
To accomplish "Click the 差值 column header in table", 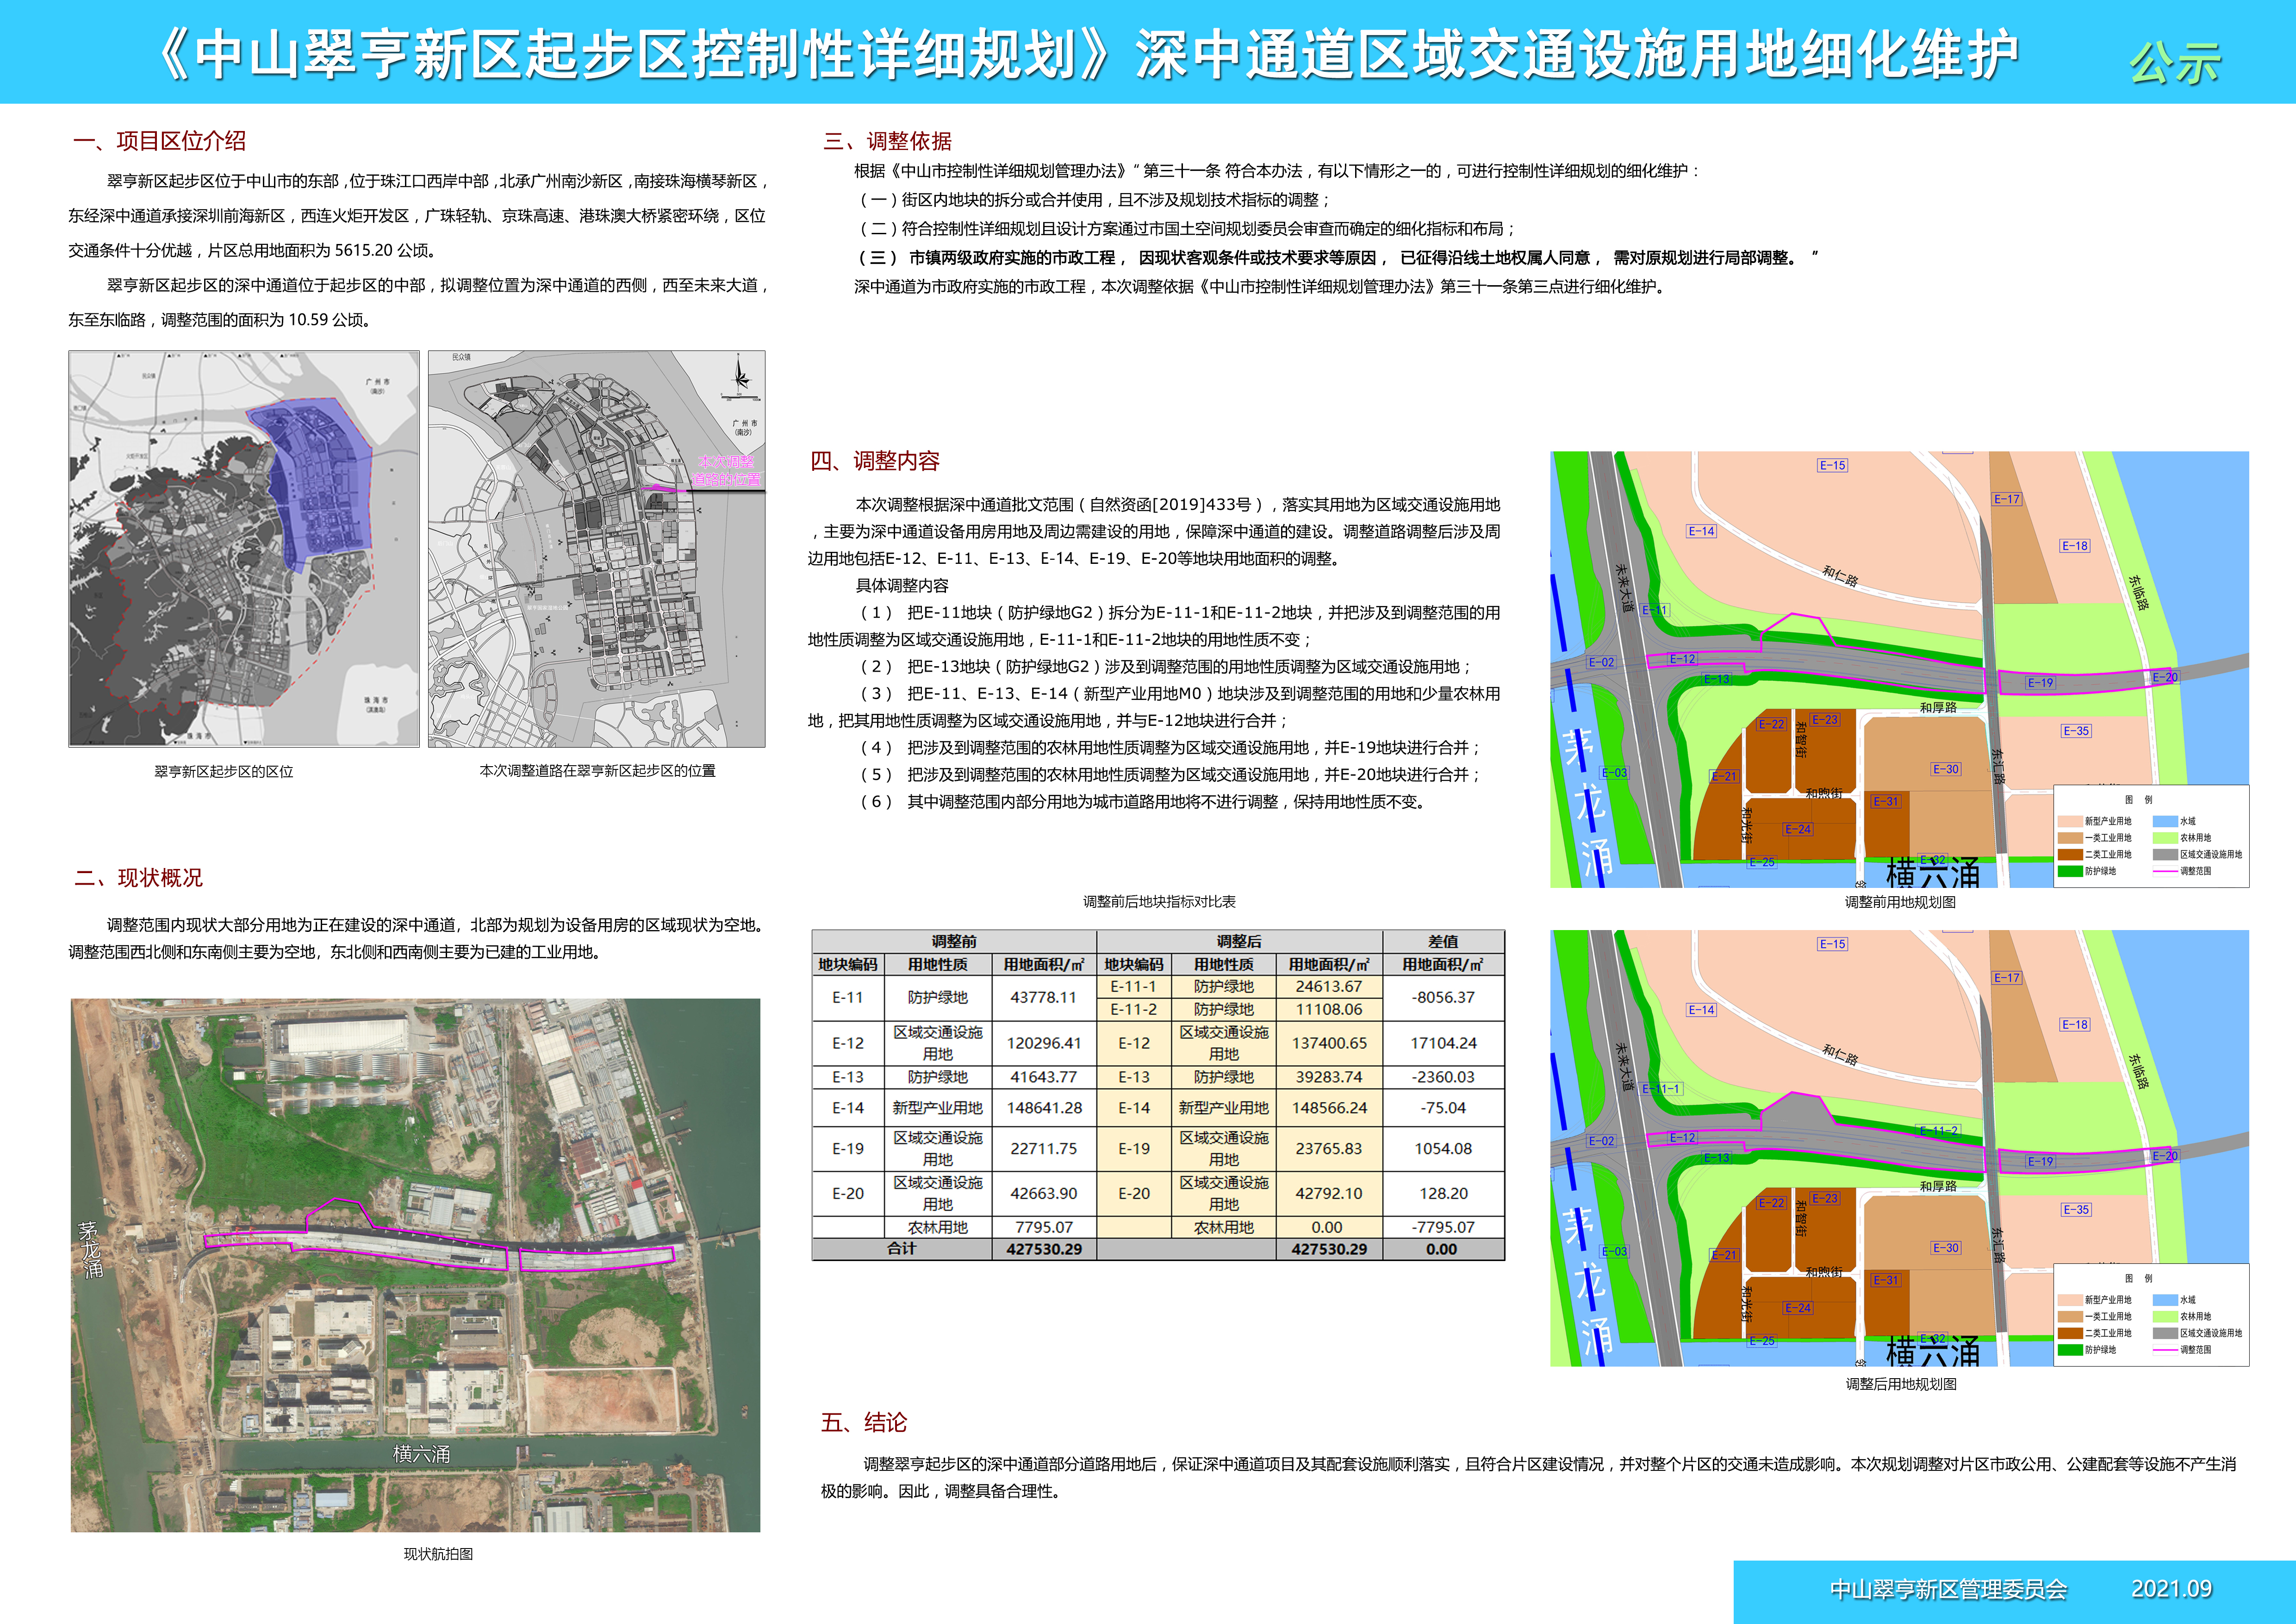I will coord(1442,941).
